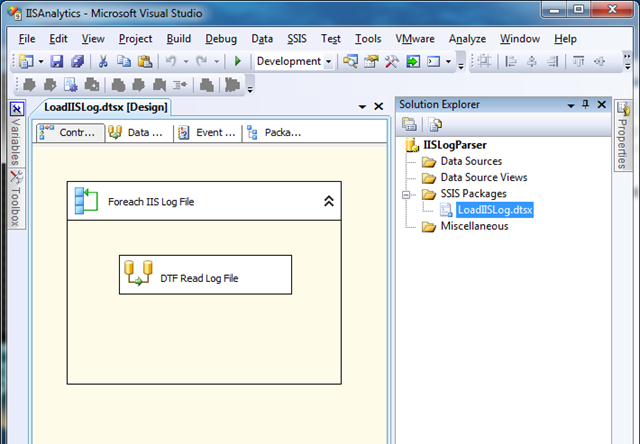
Task: Click the Data Flow task icon beside DTF Read Log File
Action: 138,273
